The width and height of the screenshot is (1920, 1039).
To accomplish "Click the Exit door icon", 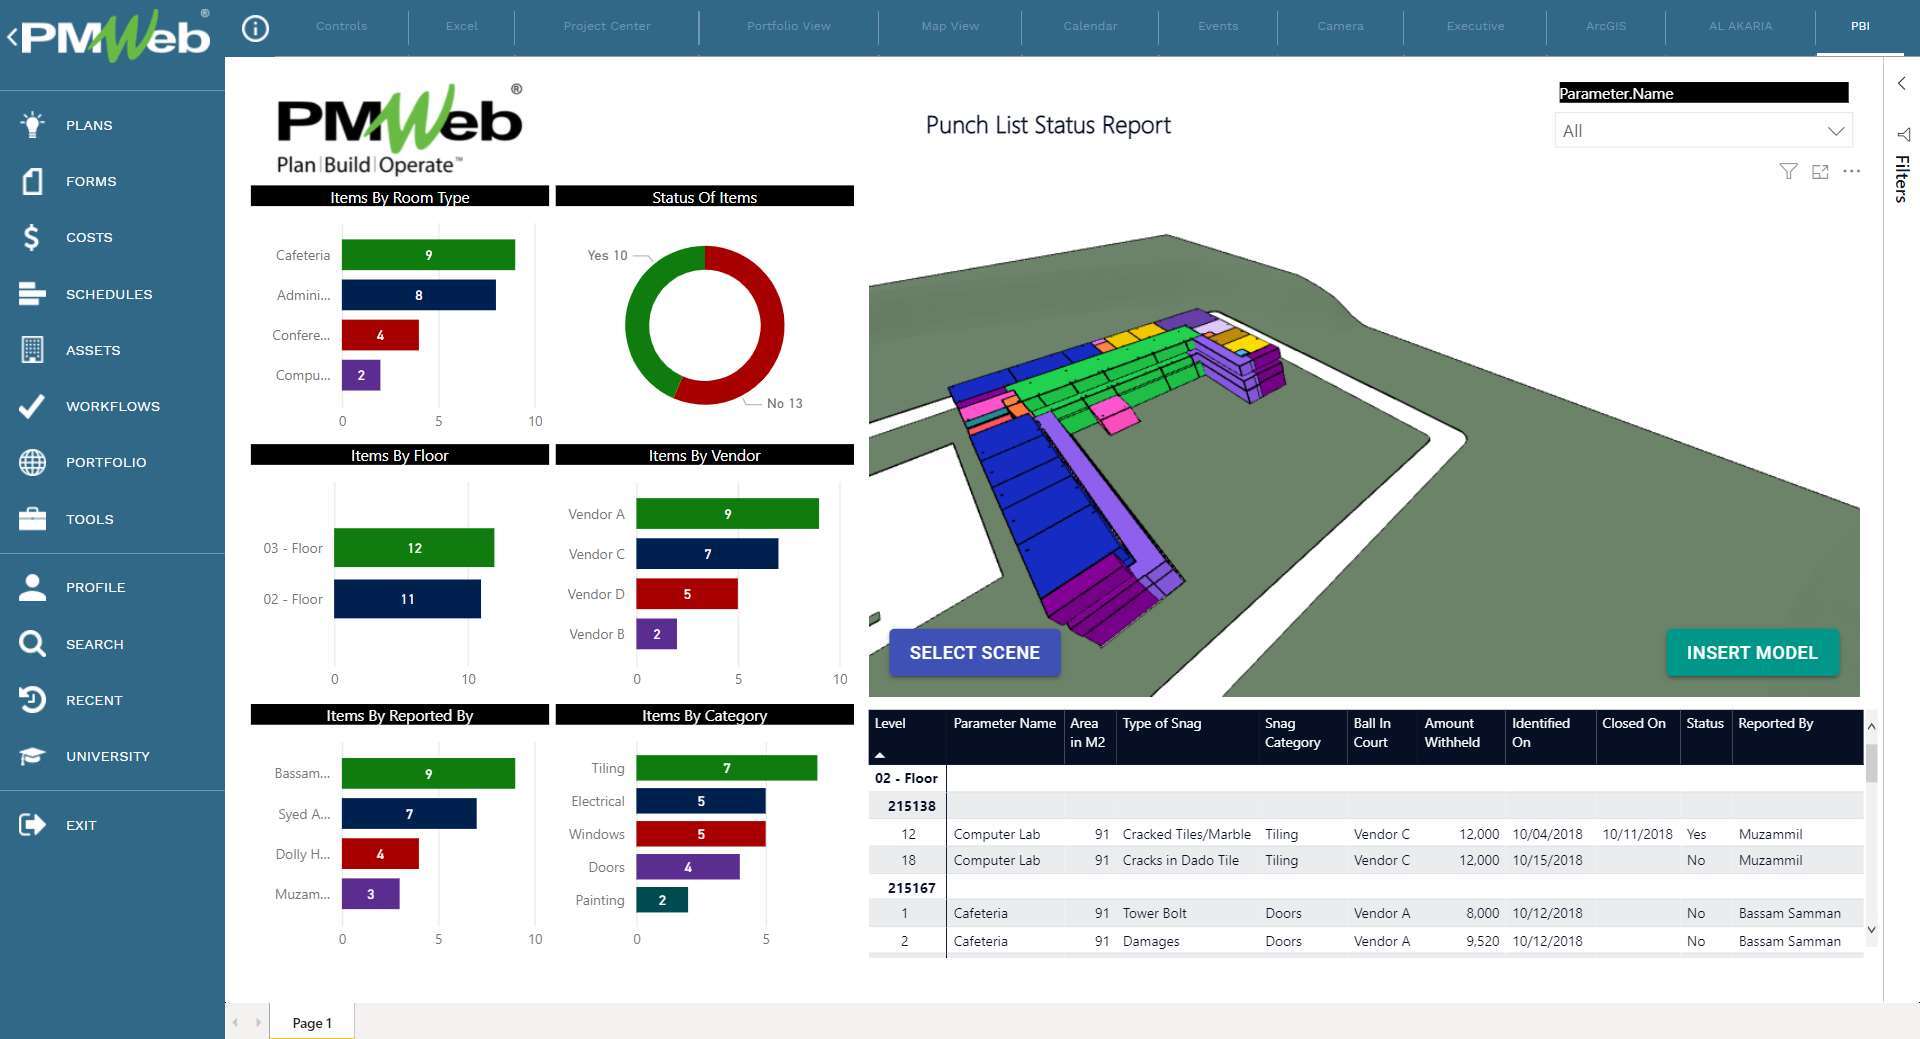I will (x=32, y=825).
